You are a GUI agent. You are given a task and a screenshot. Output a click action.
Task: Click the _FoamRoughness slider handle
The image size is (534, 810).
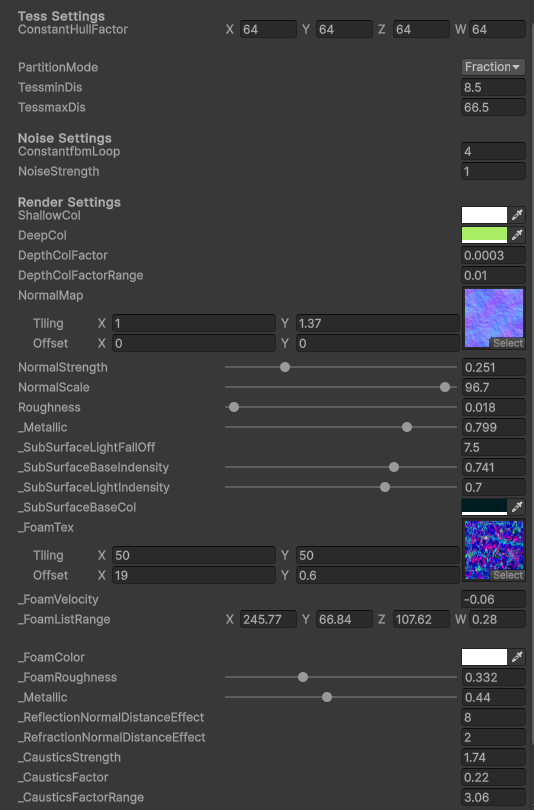point(303,677)
